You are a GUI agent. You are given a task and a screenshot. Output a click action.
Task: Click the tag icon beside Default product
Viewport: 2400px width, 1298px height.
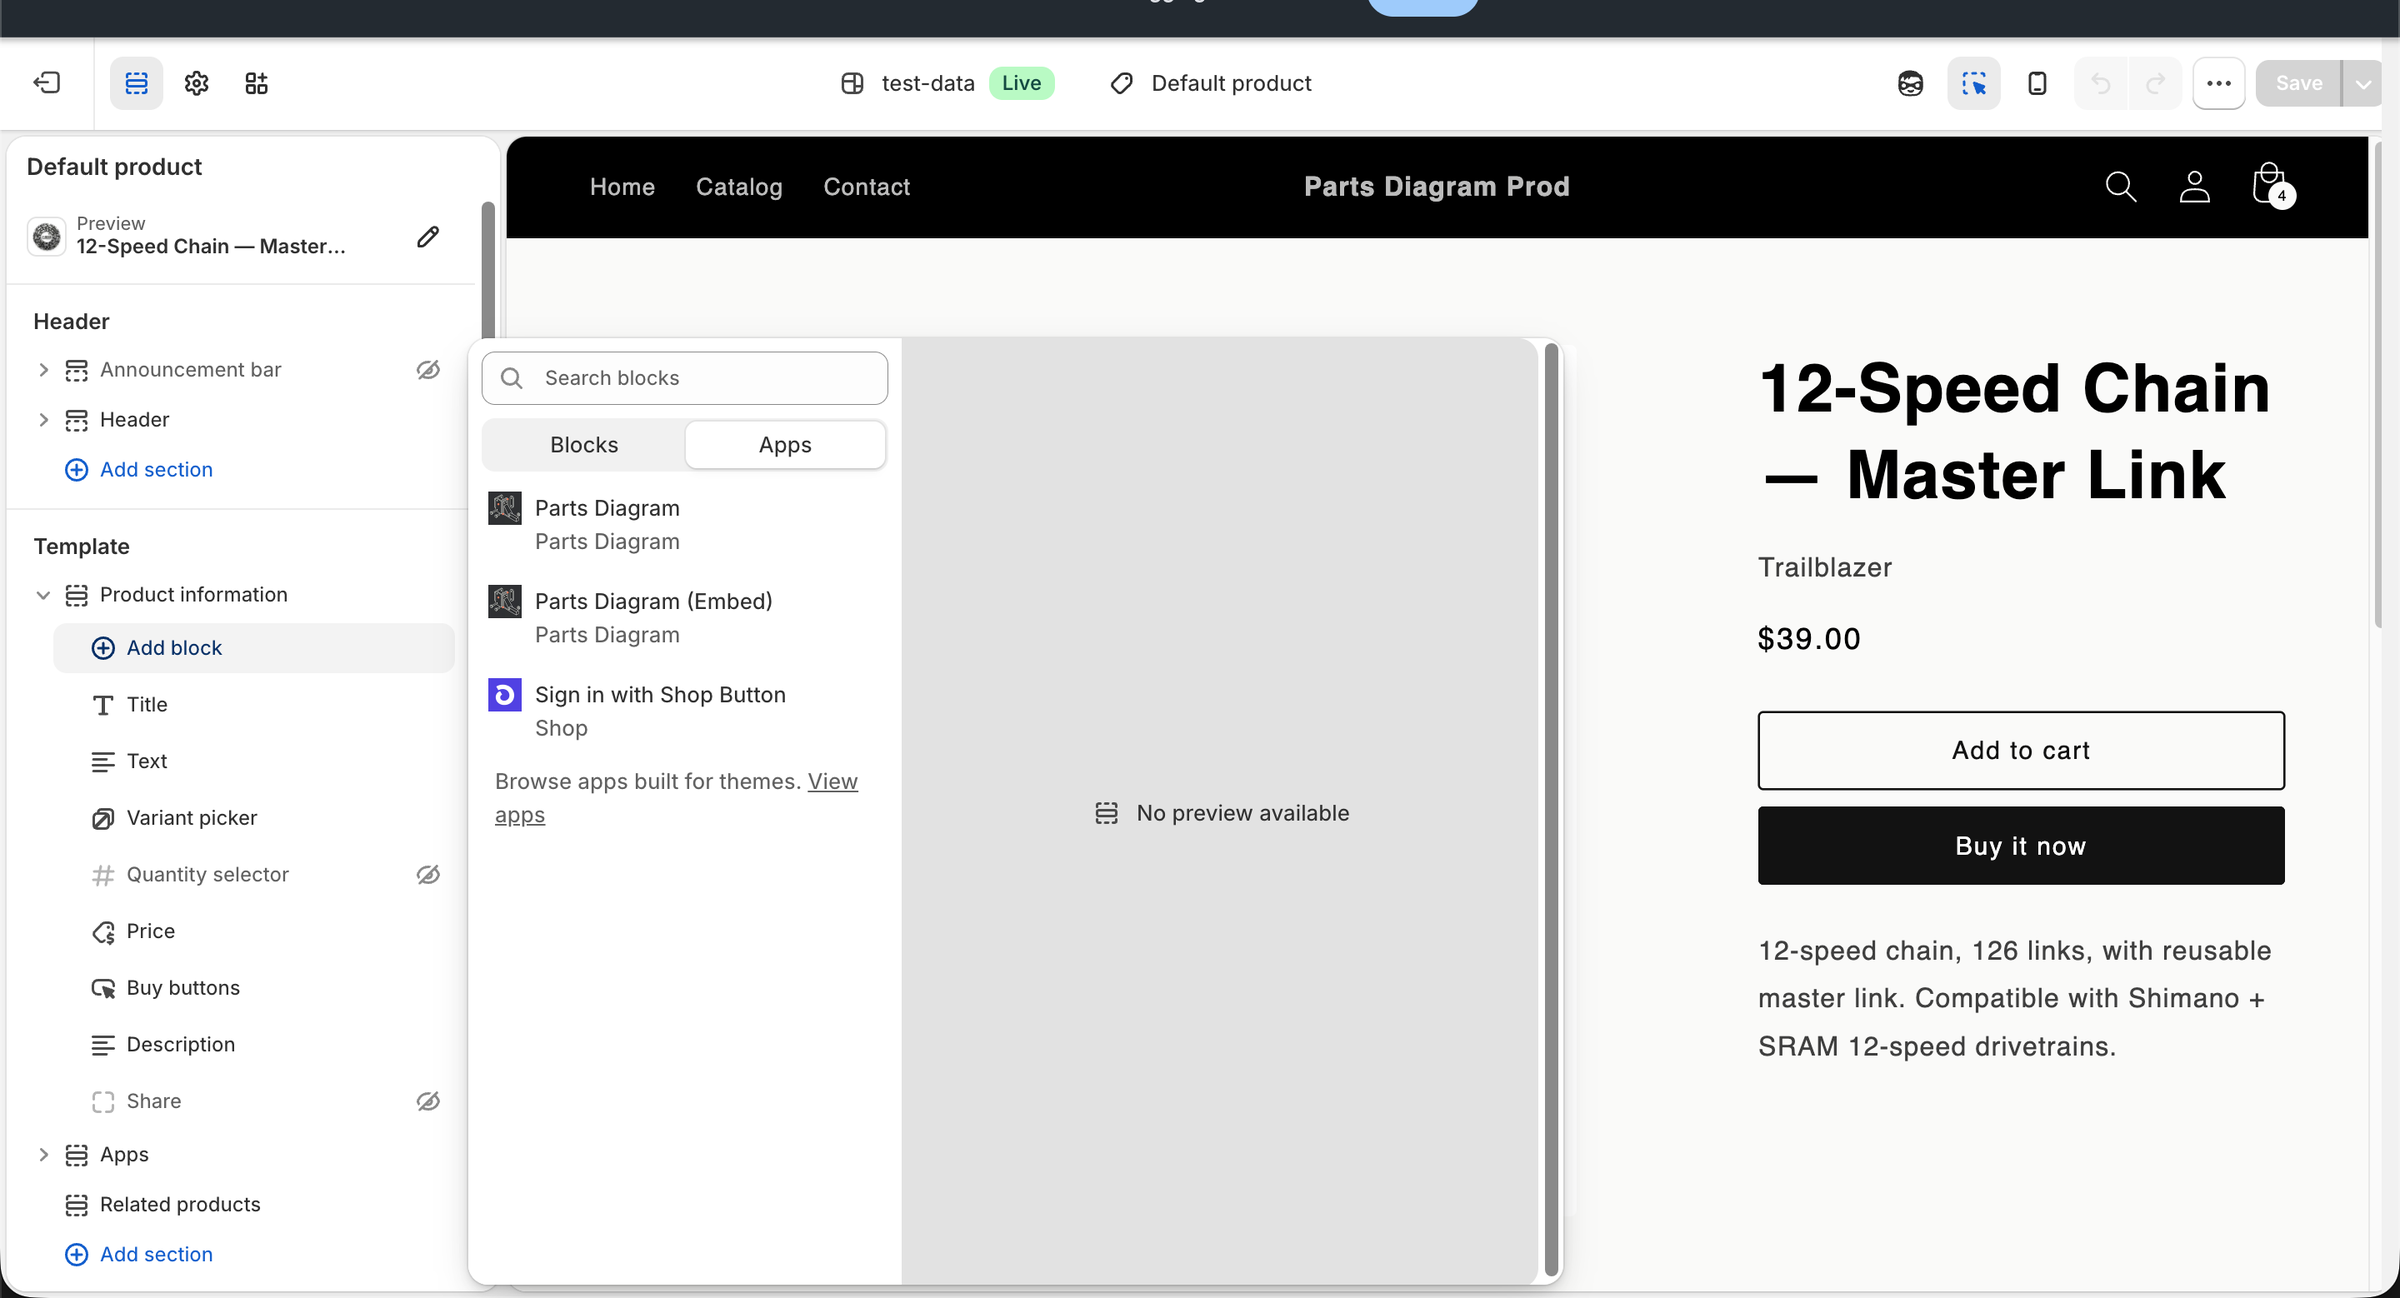click(x=1122, y=83)
